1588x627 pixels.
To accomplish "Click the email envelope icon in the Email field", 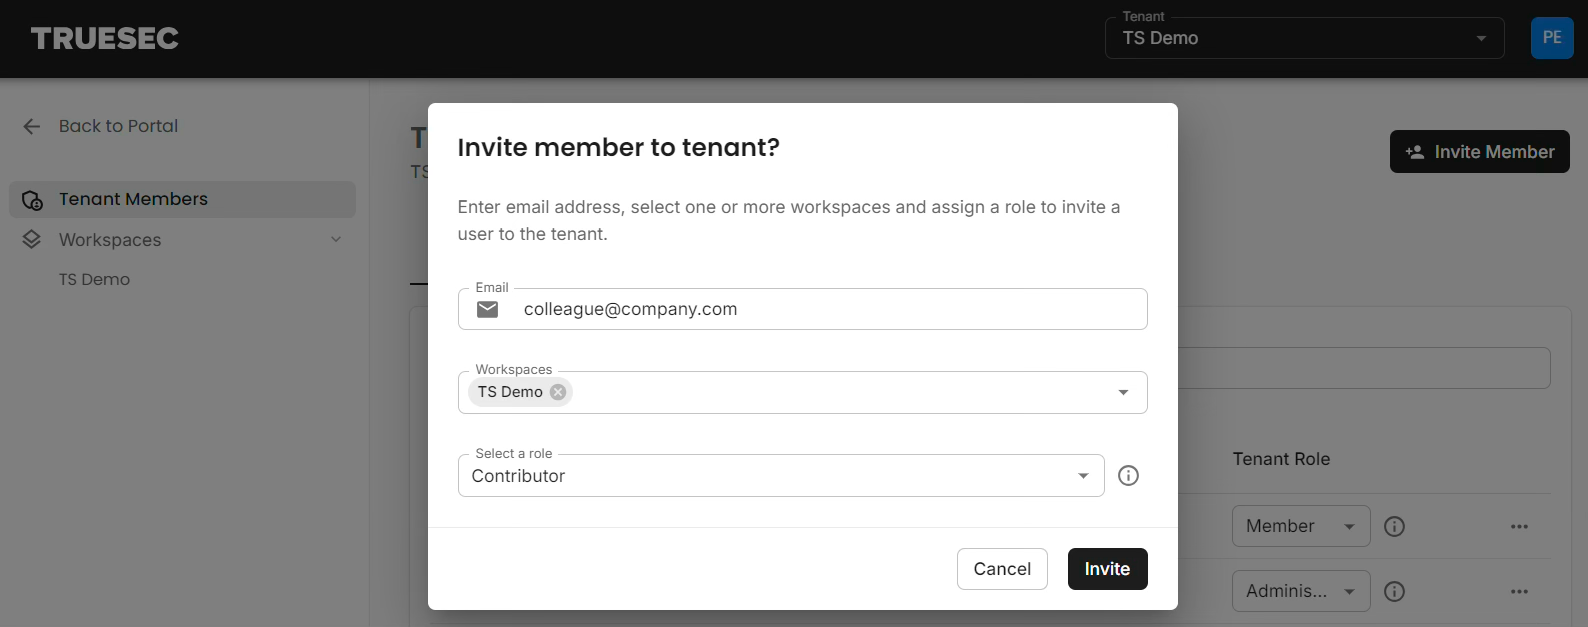I will tap(487, 309).
